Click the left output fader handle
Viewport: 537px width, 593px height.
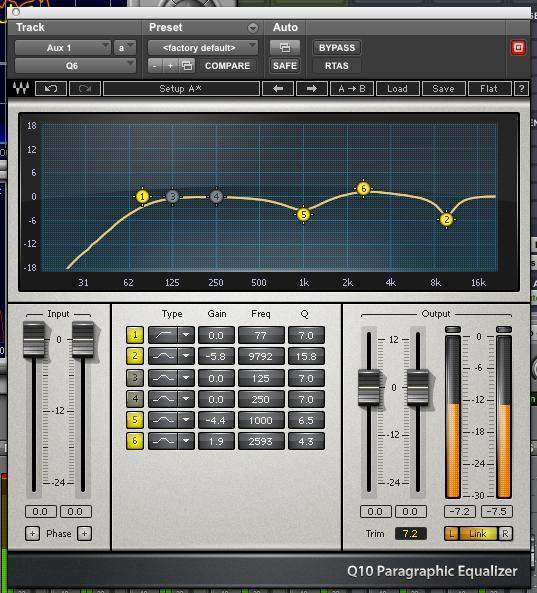[369, 388]
